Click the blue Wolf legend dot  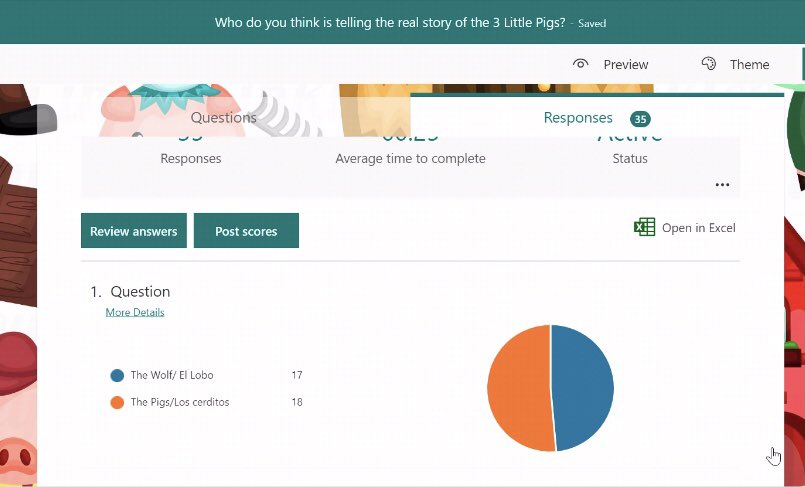(x=117, y=375)
